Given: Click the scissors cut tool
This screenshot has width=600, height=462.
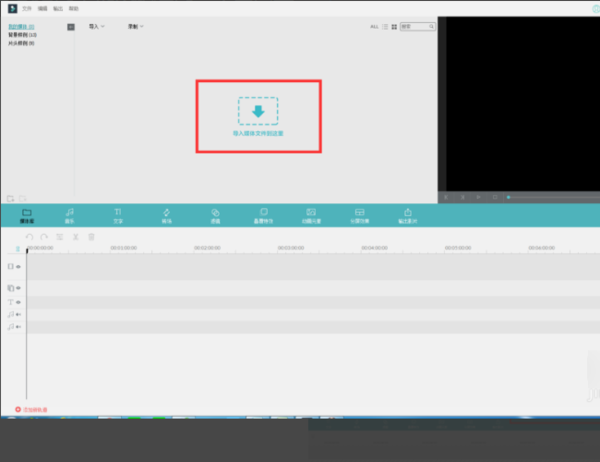Looking at the screenshot, I should click(x=76, y=237).
